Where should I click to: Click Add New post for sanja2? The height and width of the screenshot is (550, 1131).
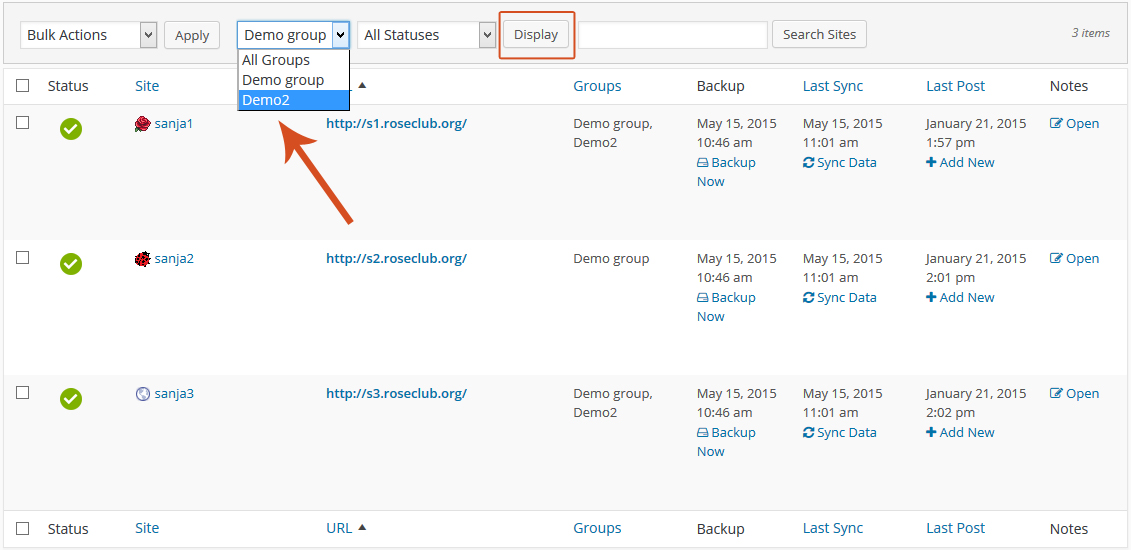(x=960, y=297)
